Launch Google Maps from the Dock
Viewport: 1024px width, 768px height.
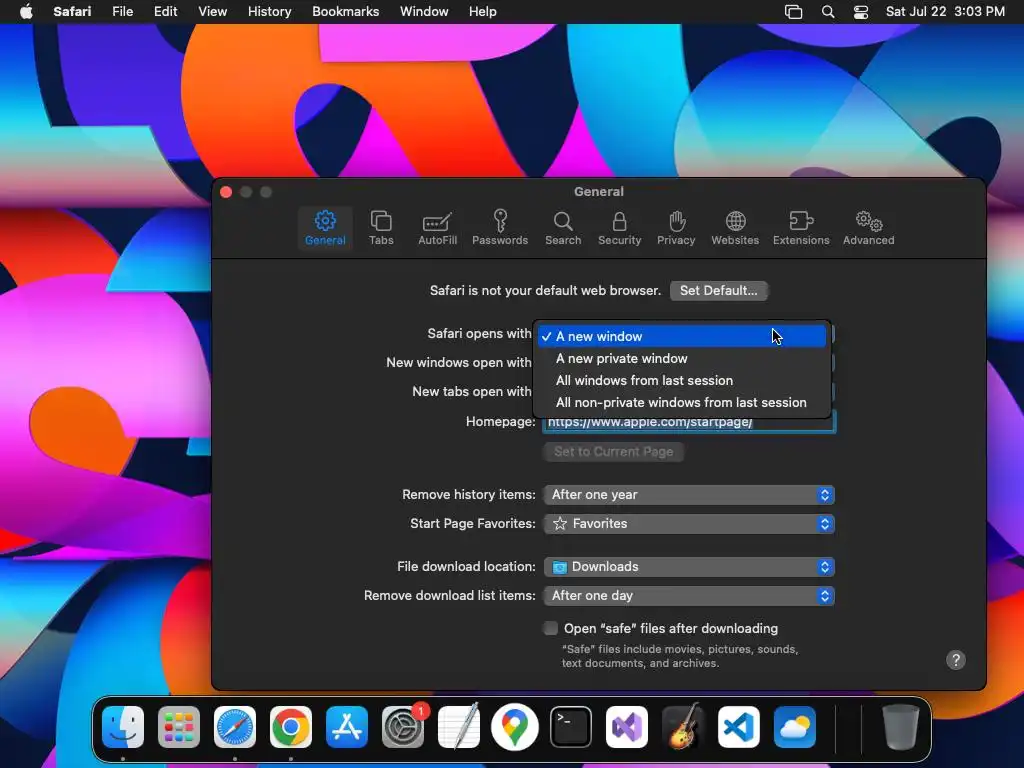click(515, 727)
